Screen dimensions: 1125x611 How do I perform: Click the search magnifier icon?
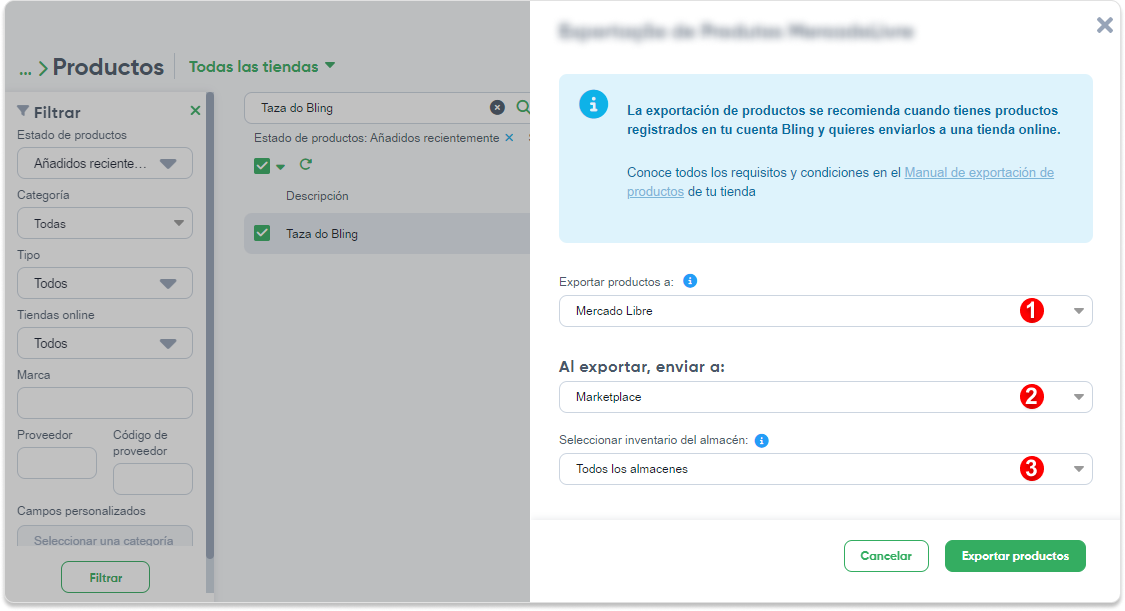coord(523,108)
